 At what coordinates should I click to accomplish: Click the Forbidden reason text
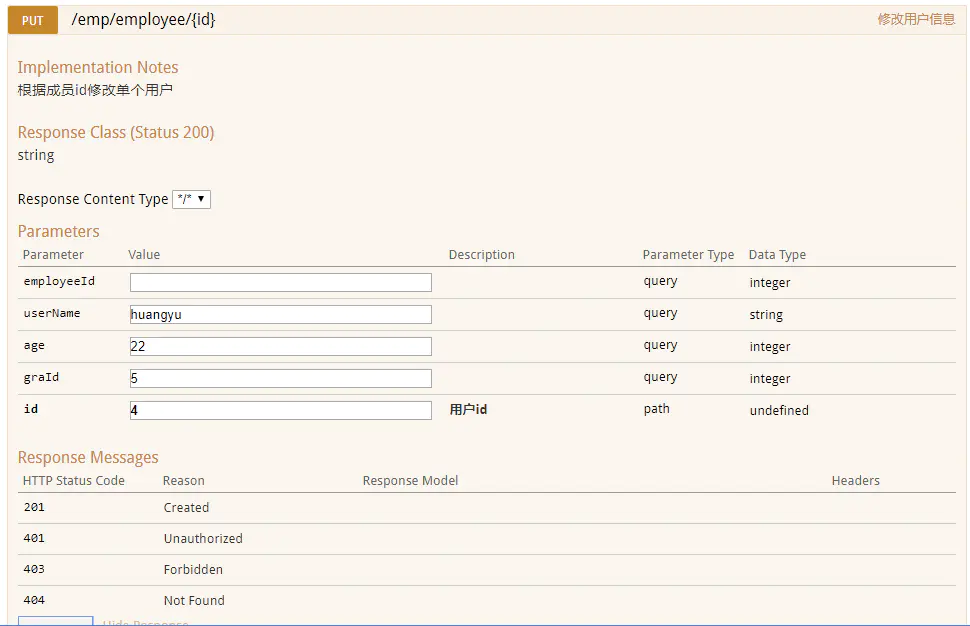(x=193, y=569)
